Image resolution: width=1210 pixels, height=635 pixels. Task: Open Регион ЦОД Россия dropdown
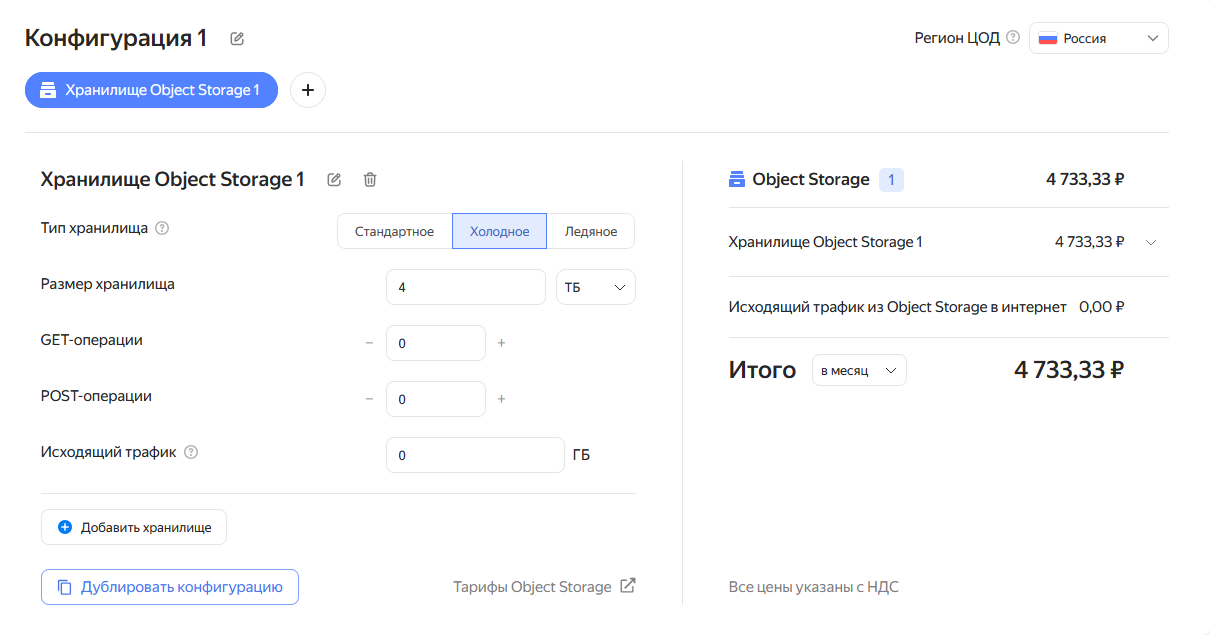pos(1099,38)
